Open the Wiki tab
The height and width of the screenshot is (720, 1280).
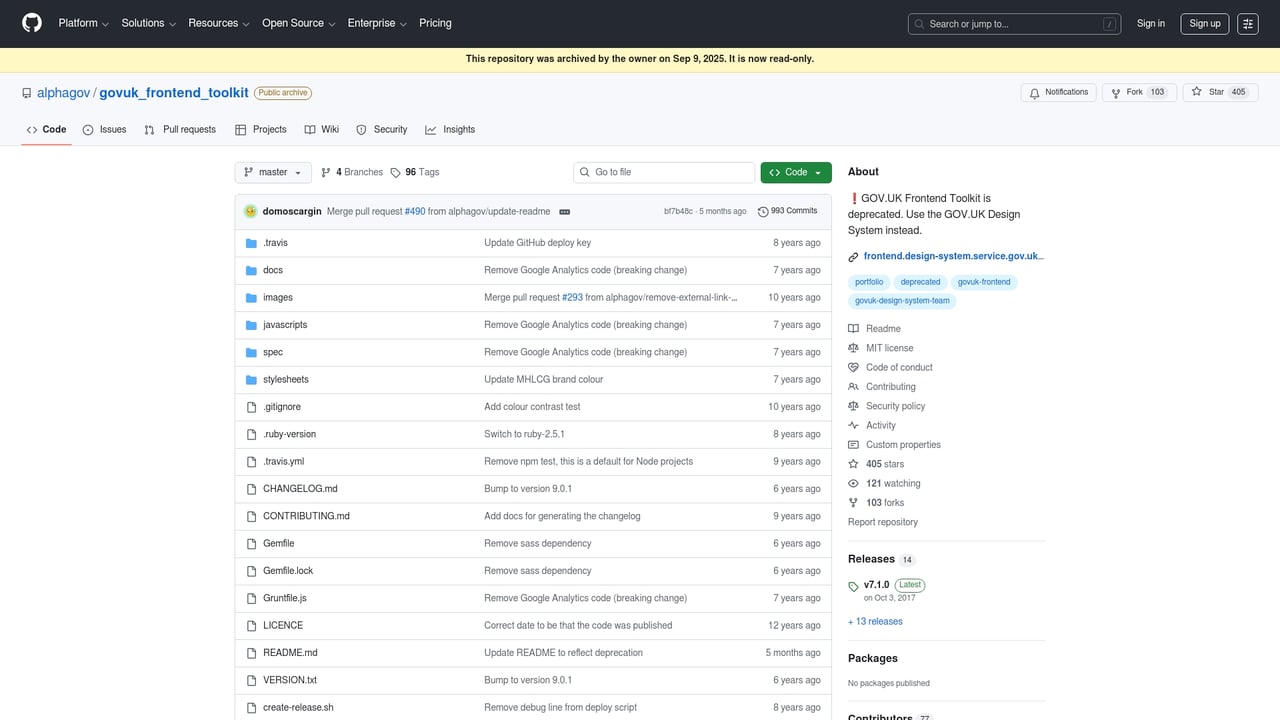coord(321,129)
